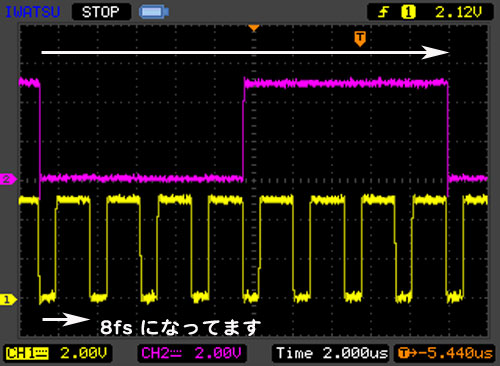Click the magenta waveform high plateau

point(346,83)
